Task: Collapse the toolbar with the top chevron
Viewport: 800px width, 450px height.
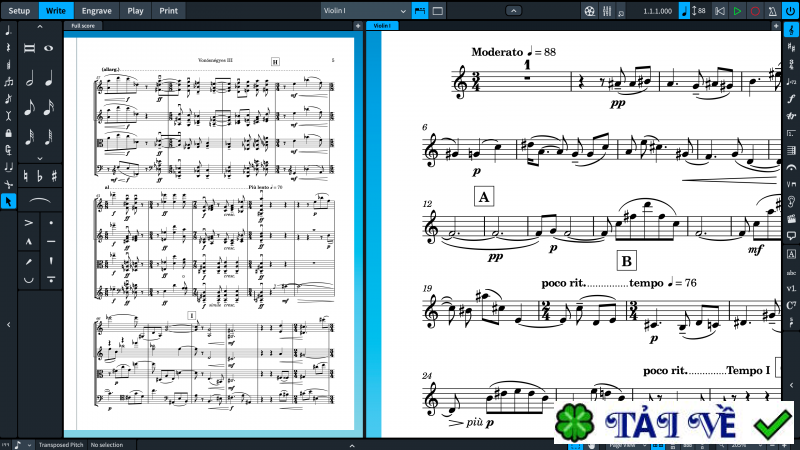Action: tap(513, 11)
